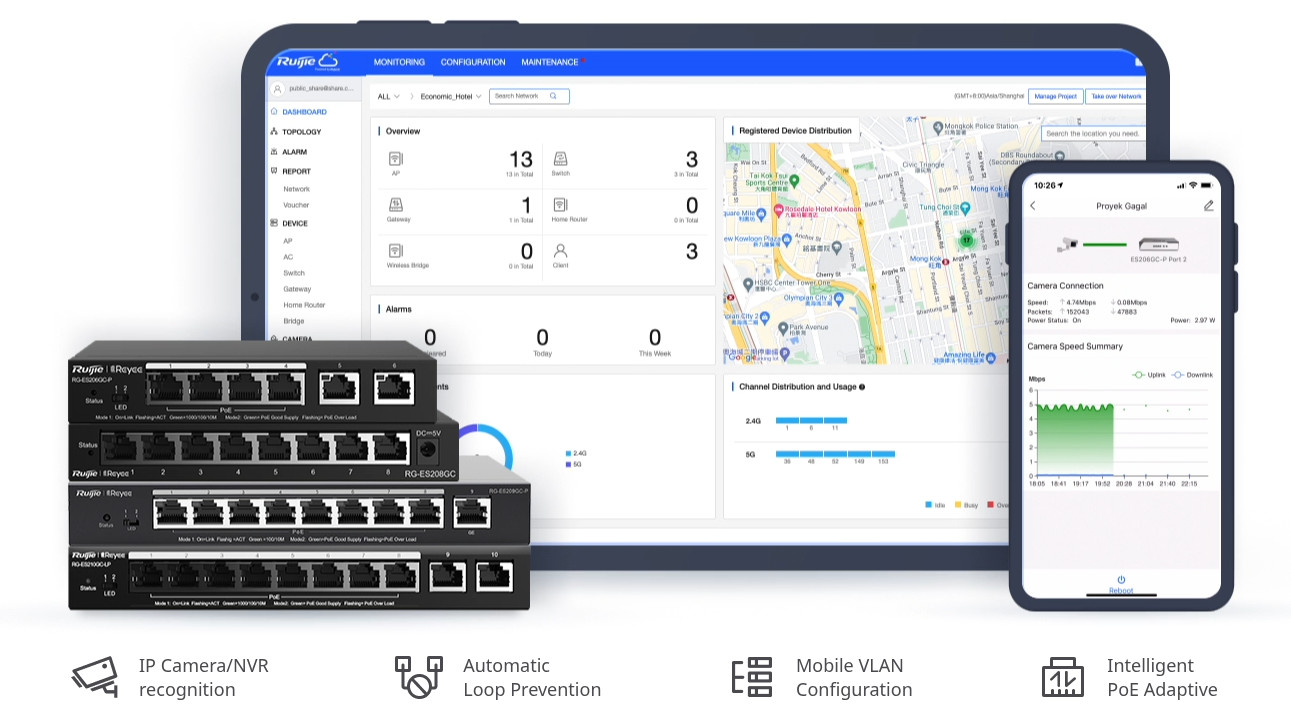
Task: Select Voucher under REPORT
Action: (x=296, y=205)
